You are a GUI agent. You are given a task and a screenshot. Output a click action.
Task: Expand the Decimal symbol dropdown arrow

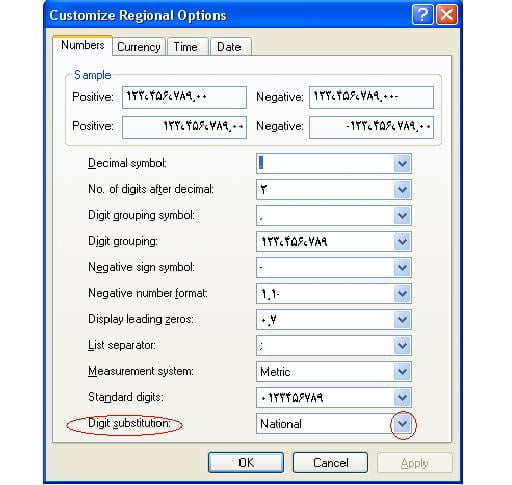[402, 164]
